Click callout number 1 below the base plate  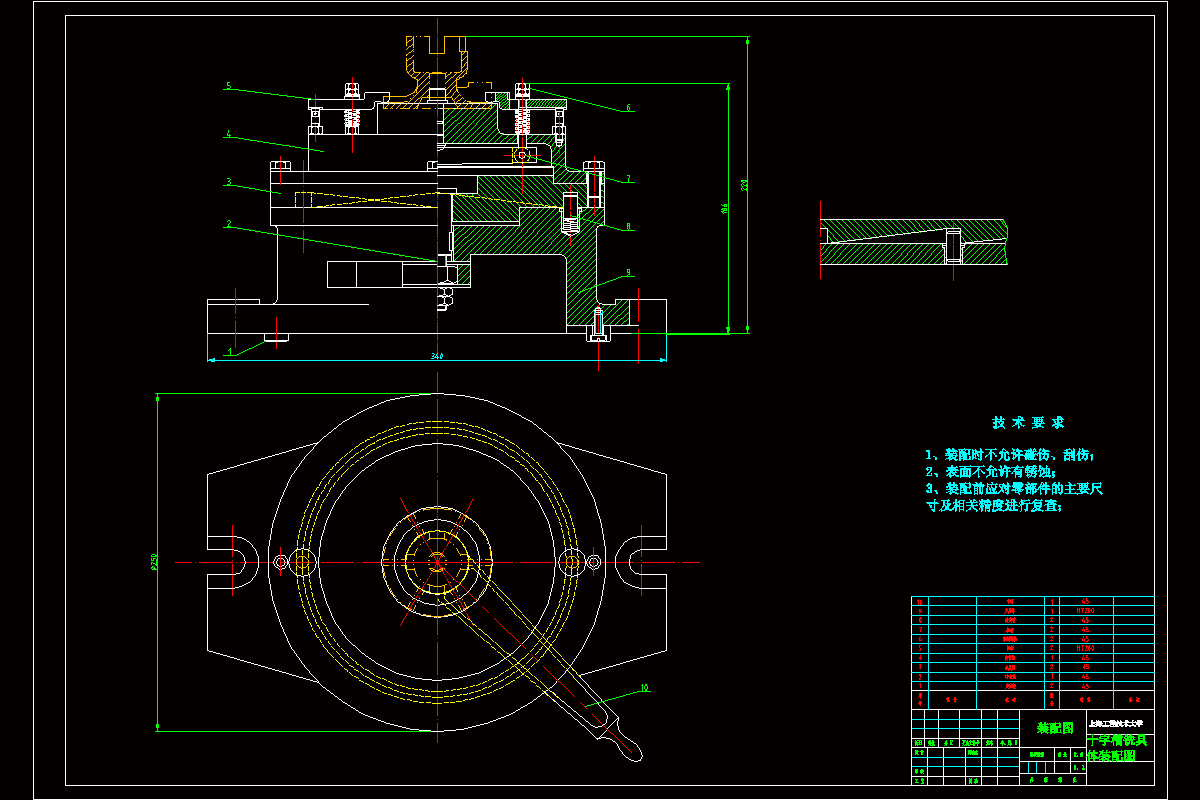coord(229,351)
